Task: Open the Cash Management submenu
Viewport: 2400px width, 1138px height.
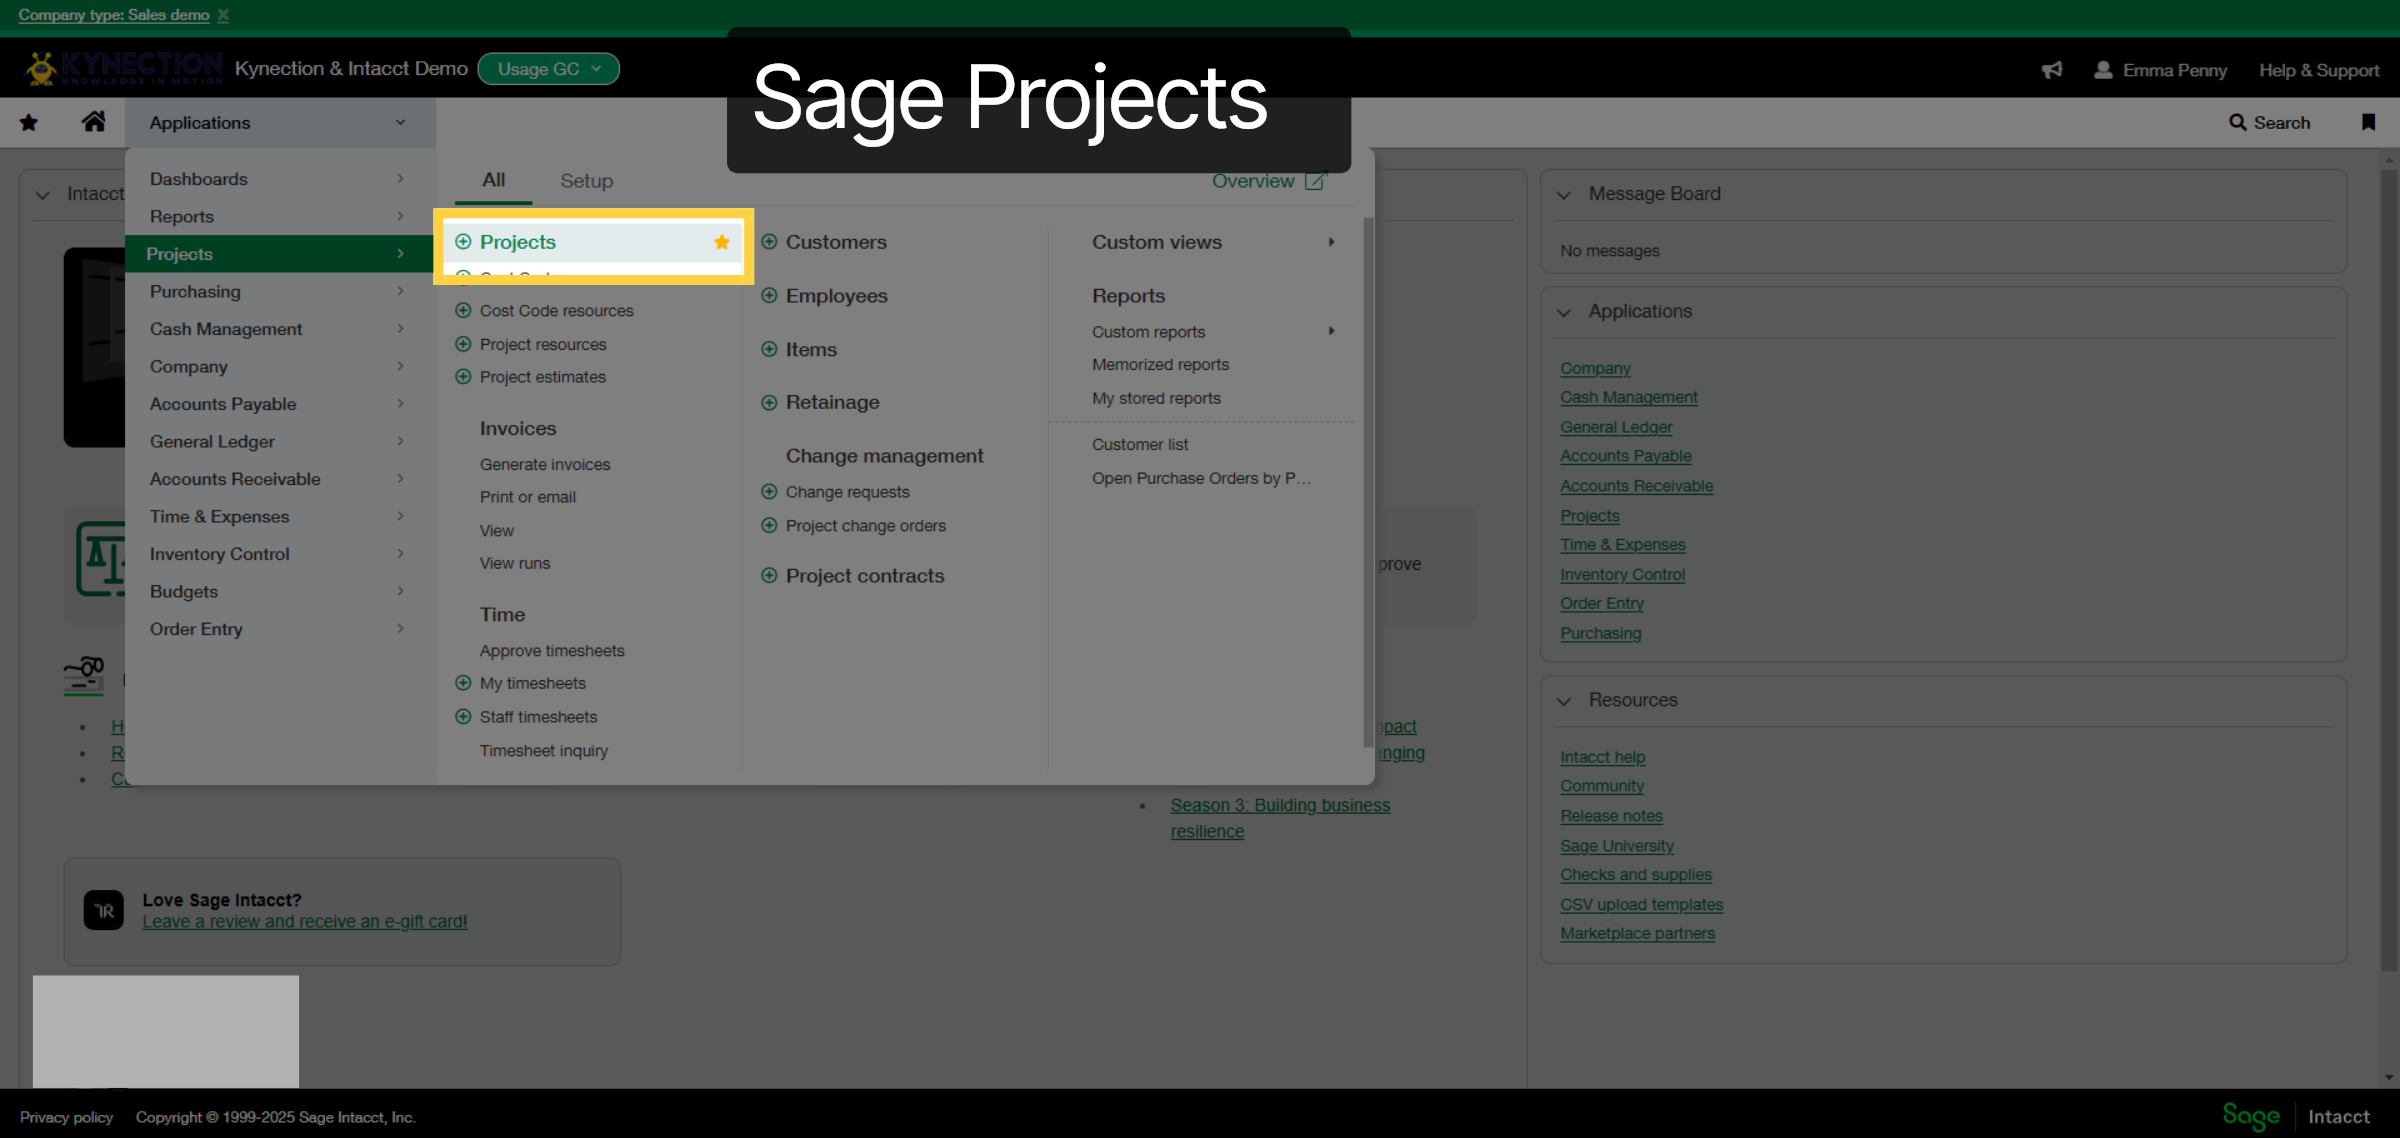Action: [x=278, y=329]
